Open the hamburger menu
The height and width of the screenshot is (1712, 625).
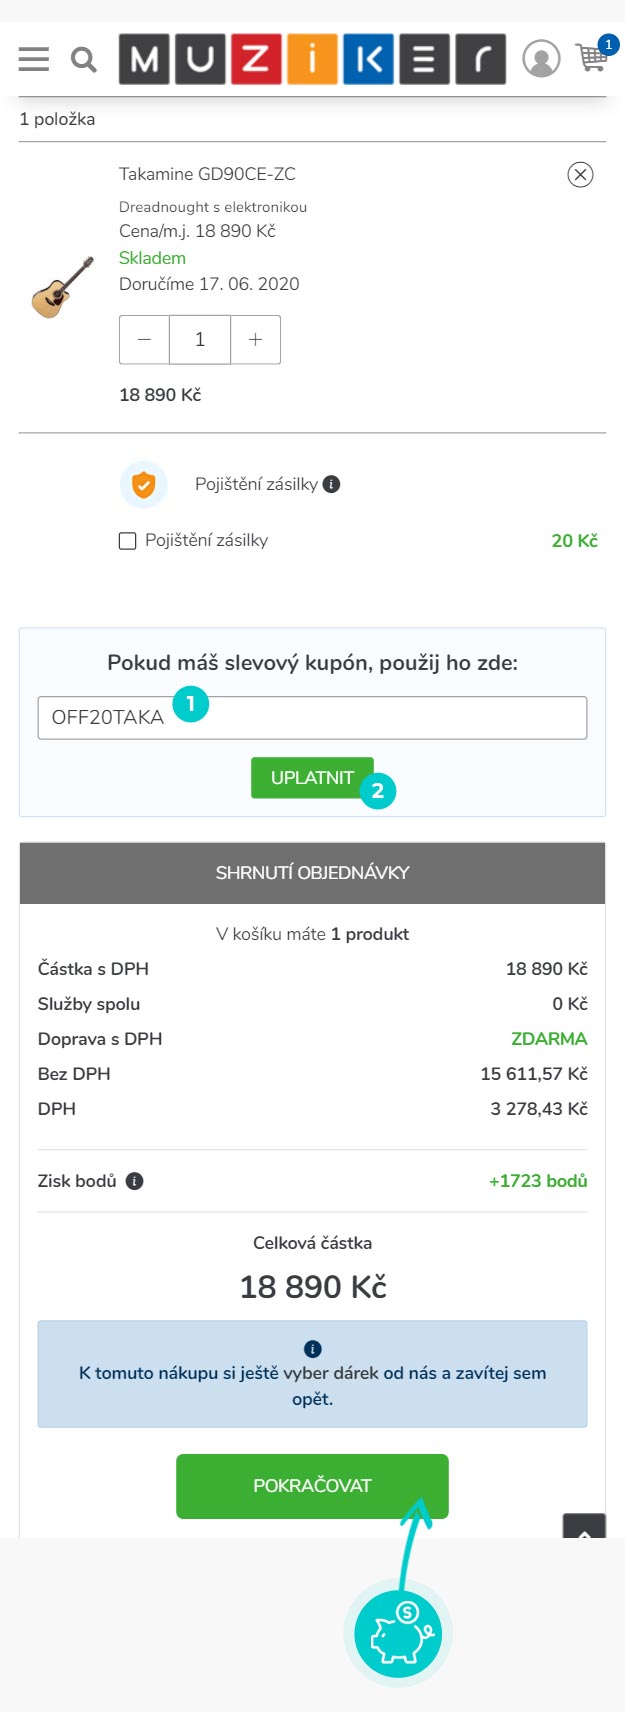point(34,59)
